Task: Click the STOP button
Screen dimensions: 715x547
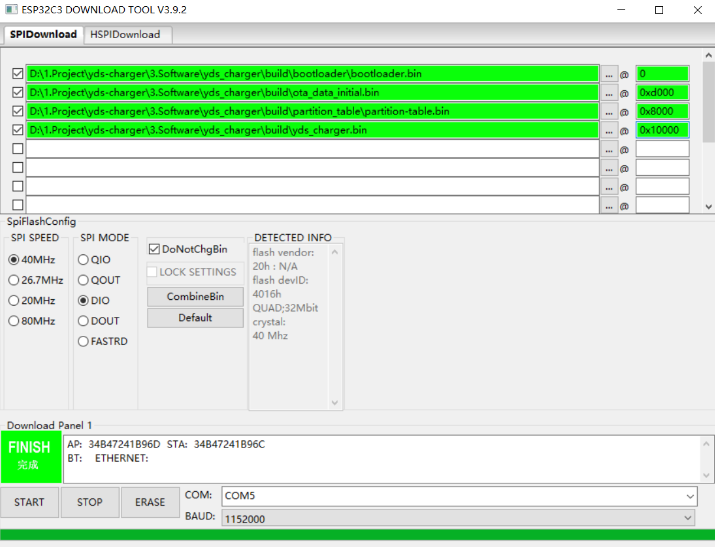Action: pos(90,502)
